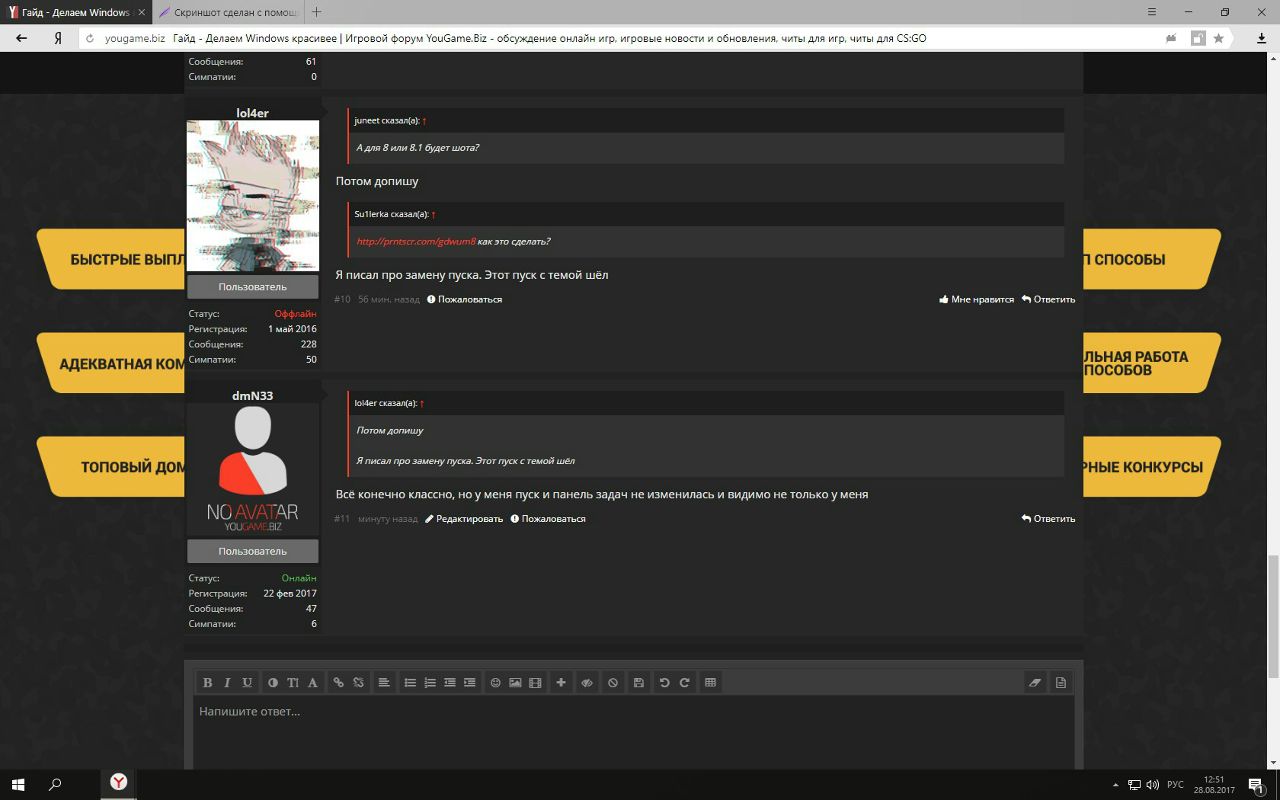Image resolution: width=1280 pixels, height=800 pixels.
Task: Toggle underline formatting in the reply editor
Action: [x=247, y=683]
